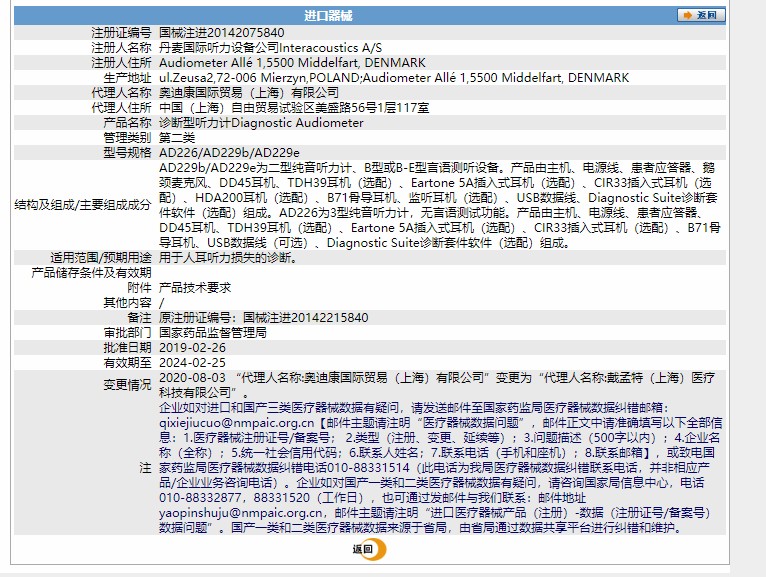Click agent name 奥迪康国际贸易（上海）有限公司
Image resolution: width=766 pixels, height=577 pixels.
[249, 93]
